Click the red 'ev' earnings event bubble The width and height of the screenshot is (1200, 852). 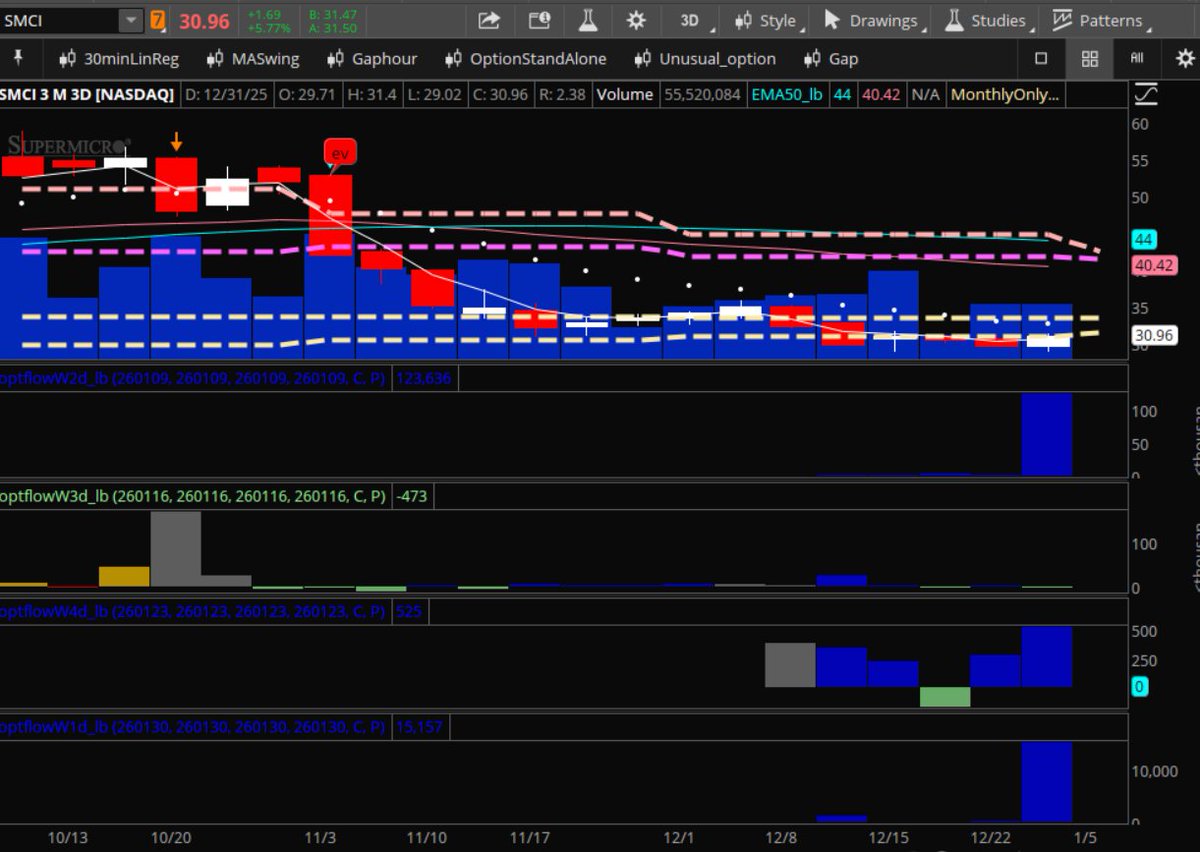pyautogui.click(x=340, y=153)
